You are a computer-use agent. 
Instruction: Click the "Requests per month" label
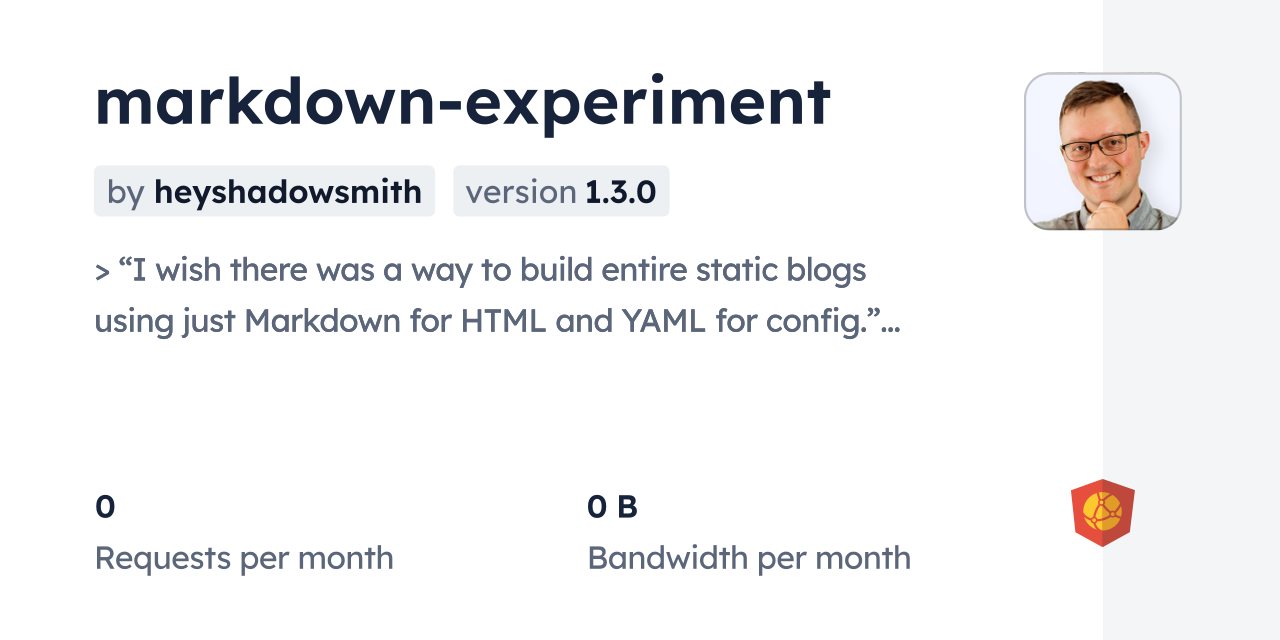coord(244,558)
